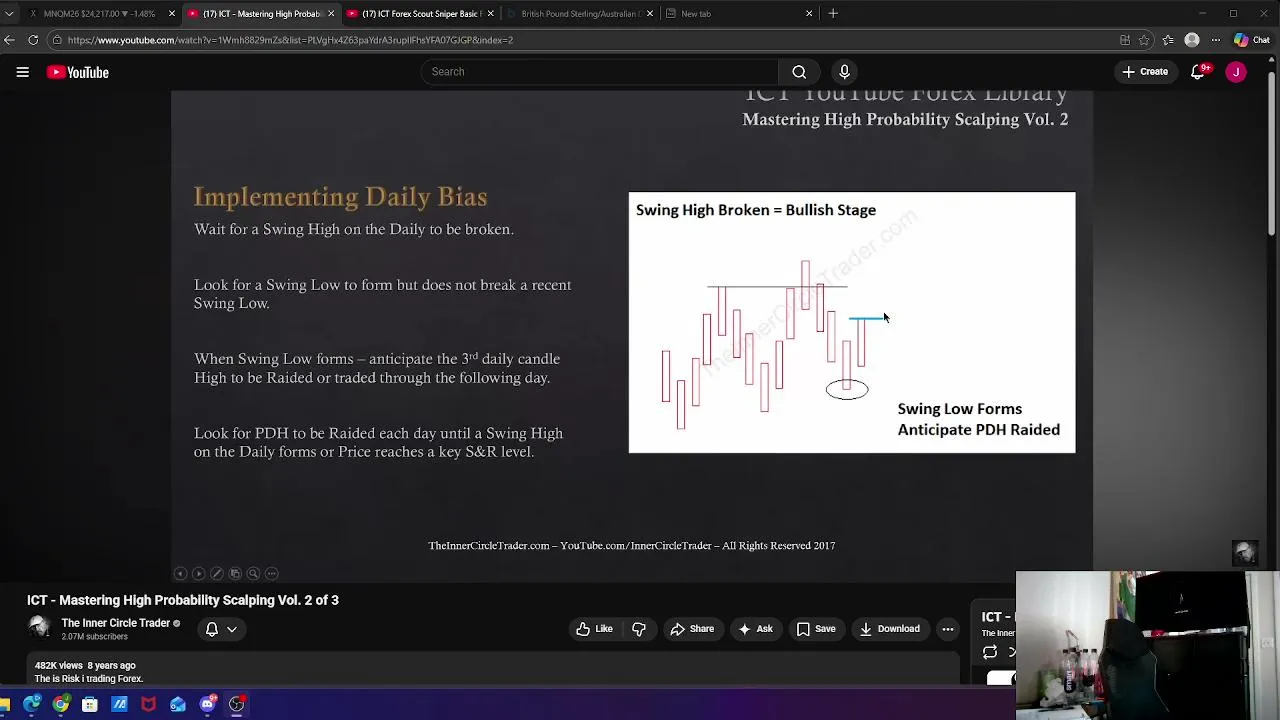The height and width of the screenshot is (720, 1280).
Task: Switch to MNQM26 browser tab
Action: [x=100, y=14]
